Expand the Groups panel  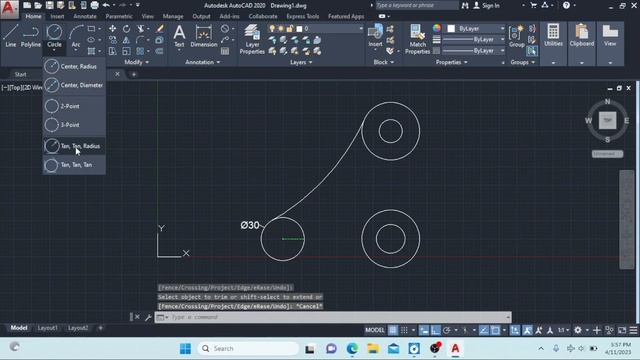(522, 62)
